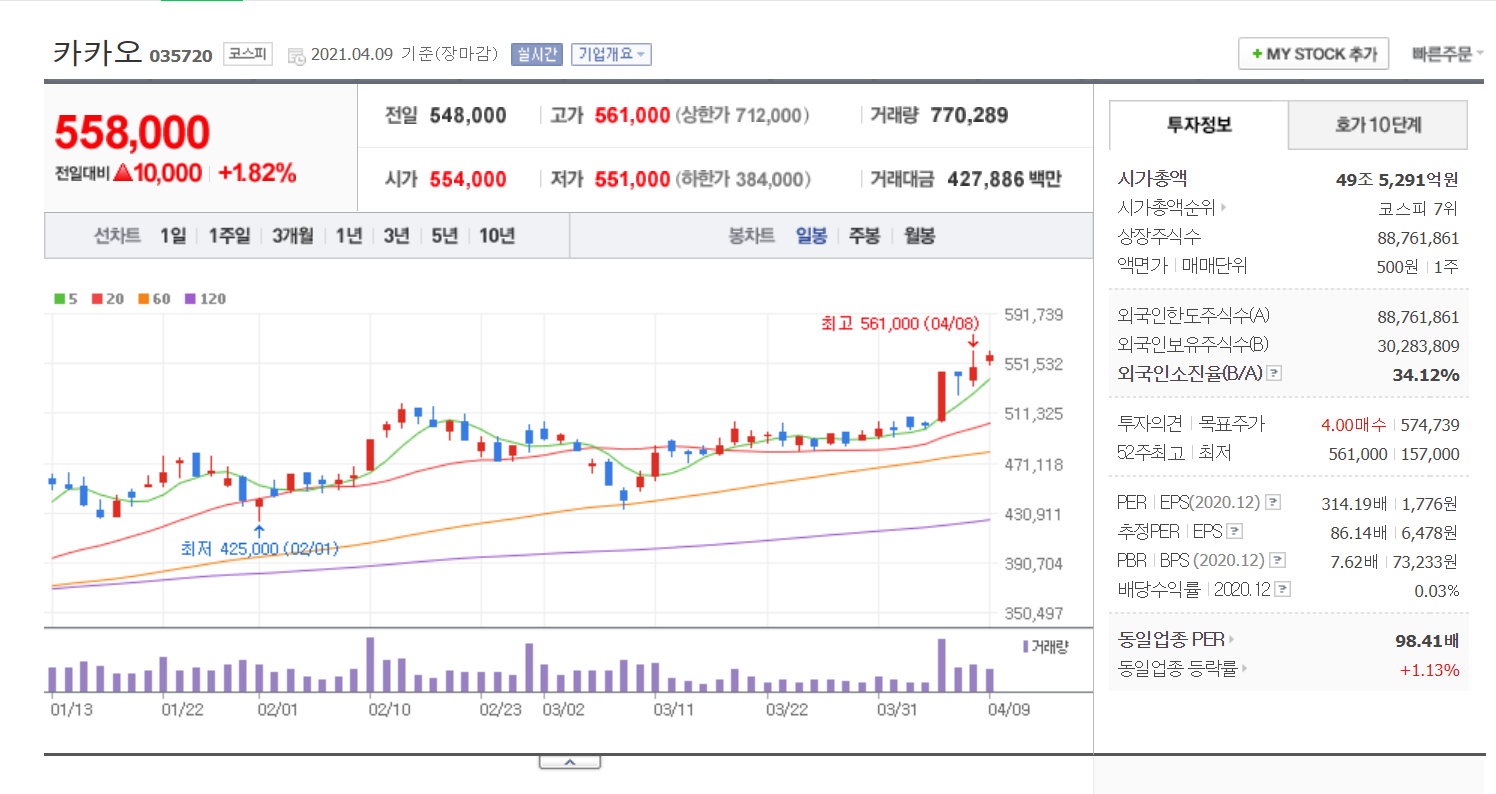Collapse the chart panel with the bottom chevron
Image resolution: width=1496 pixels, height=794 pixels.
tap(570, 762)
